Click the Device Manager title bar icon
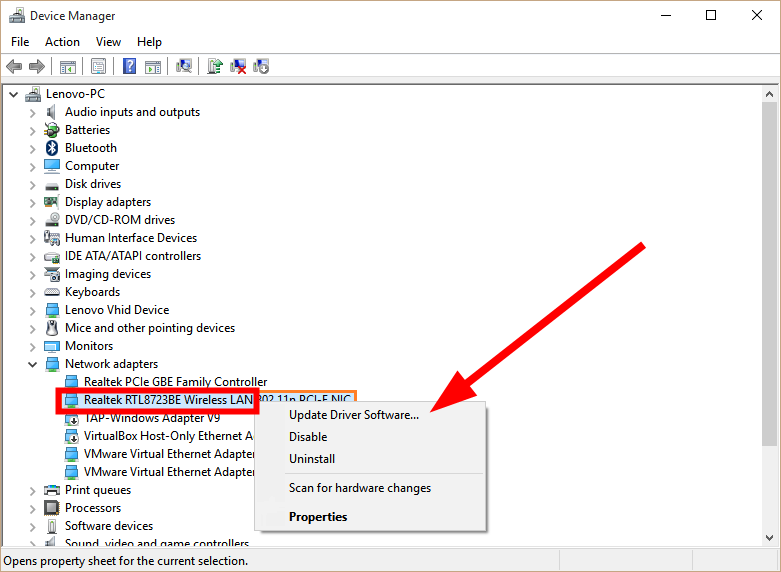This screenshot has width=781, height=572. click(x=17, y=15)
